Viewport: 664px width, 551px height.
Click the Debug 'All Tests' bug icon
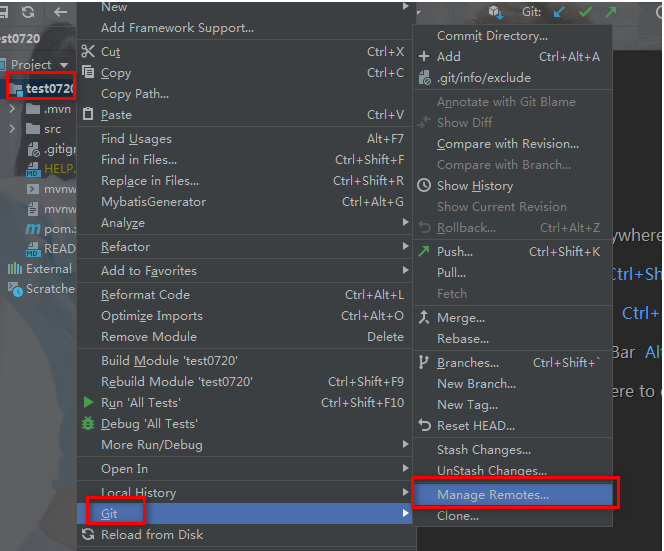tap(88, 424)
